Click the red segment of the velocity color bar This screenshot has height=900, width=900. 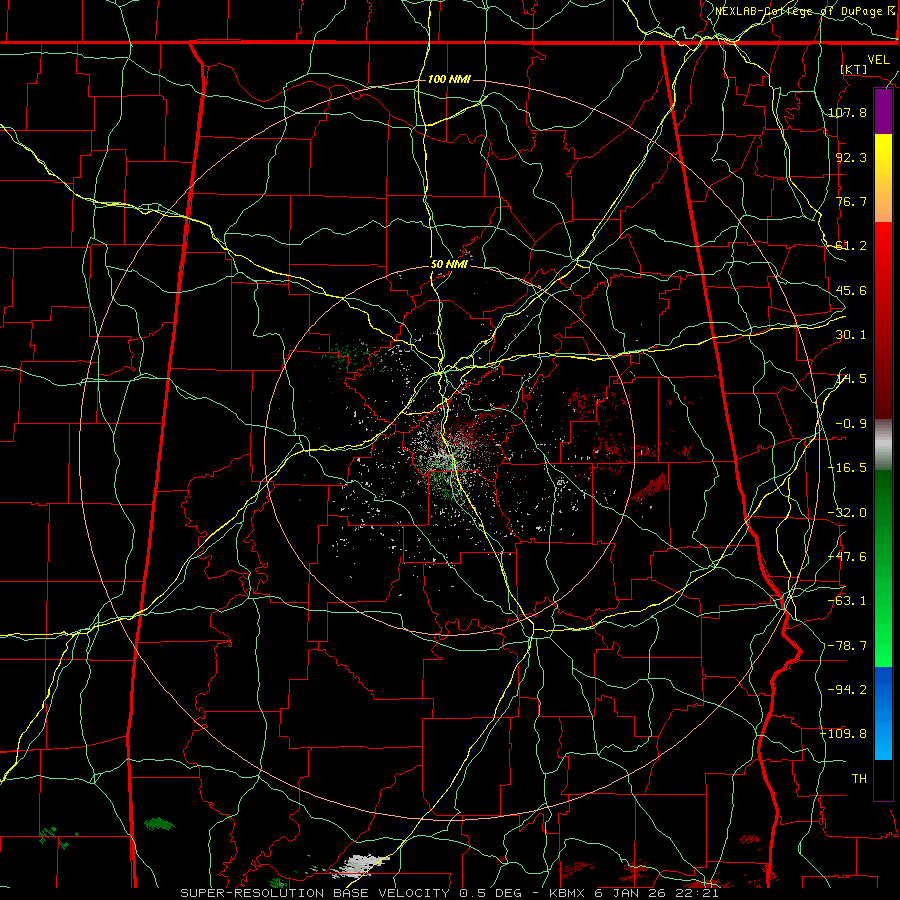883,320
